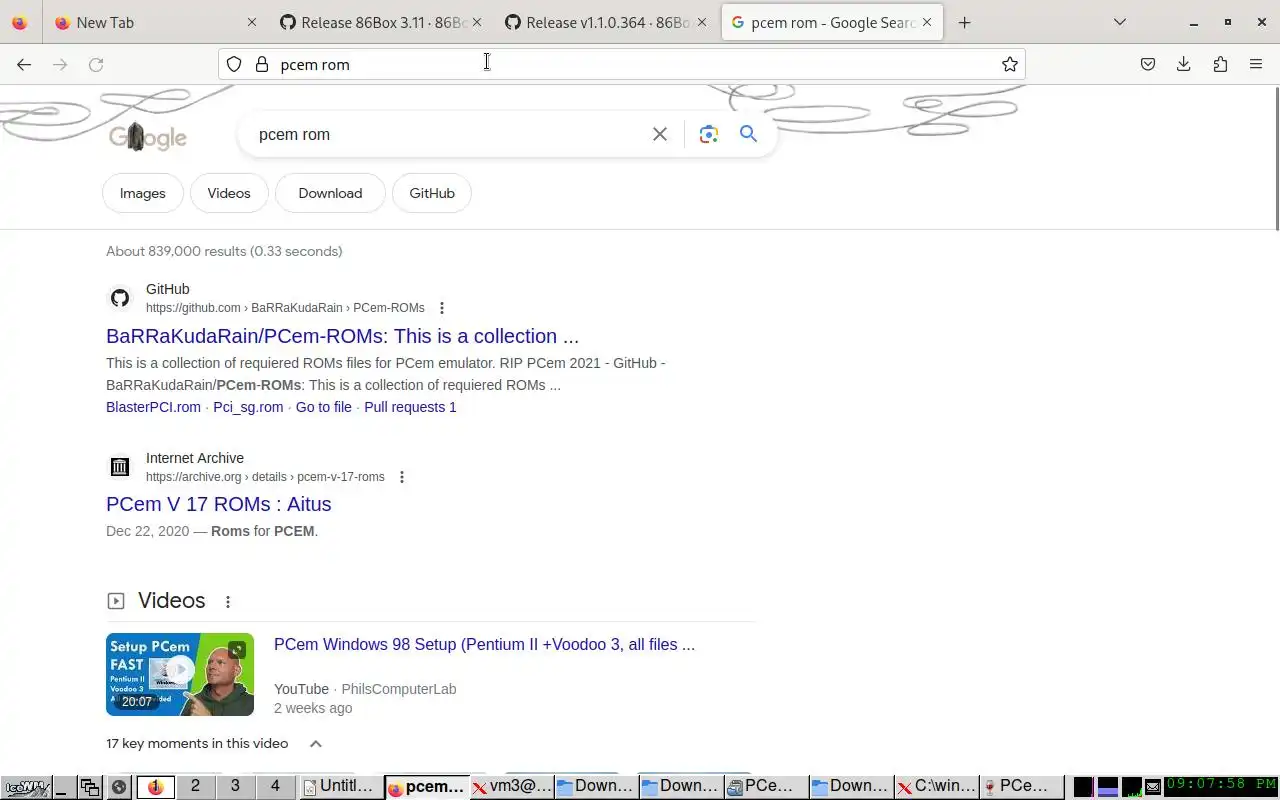Image resolution: width=1280 pixels, height=800 pixels.
Task: Click GitHub favicon beside first result
Action: pos(120,298)
